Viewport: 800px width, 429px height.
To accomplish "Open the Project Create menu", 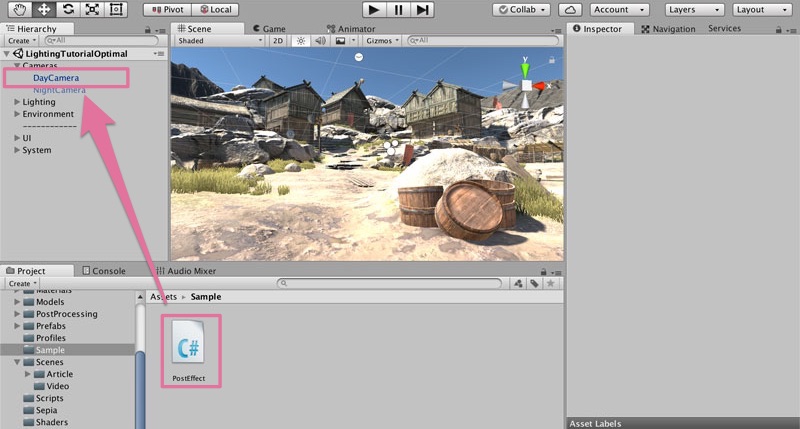I will [22, 283].
